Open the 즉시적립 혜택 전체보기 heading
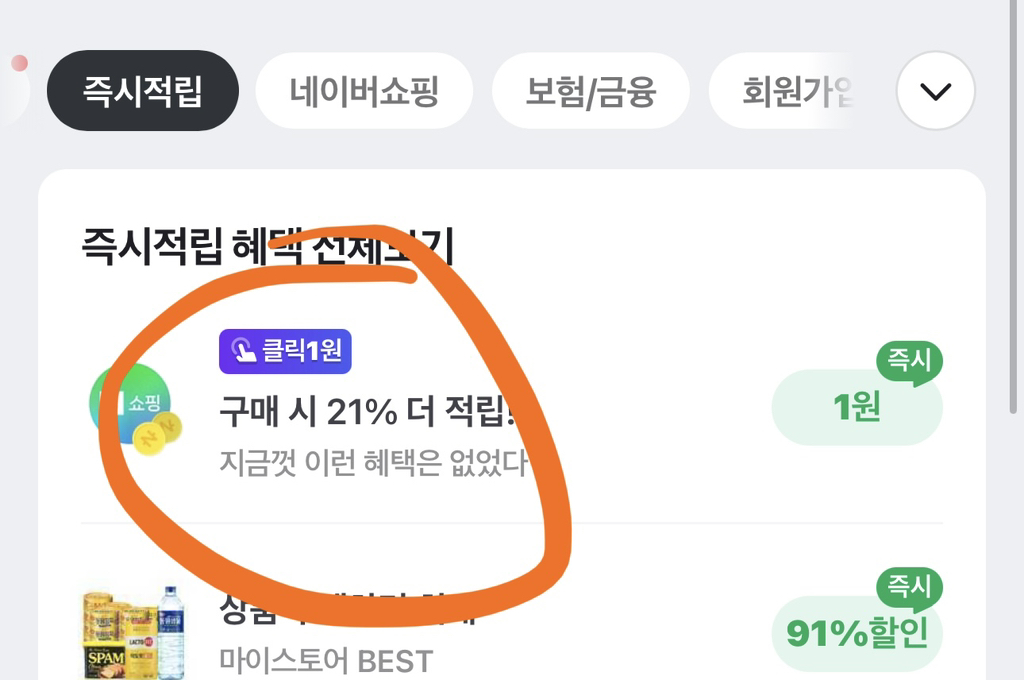1024x680 pixels. (267, 246)
